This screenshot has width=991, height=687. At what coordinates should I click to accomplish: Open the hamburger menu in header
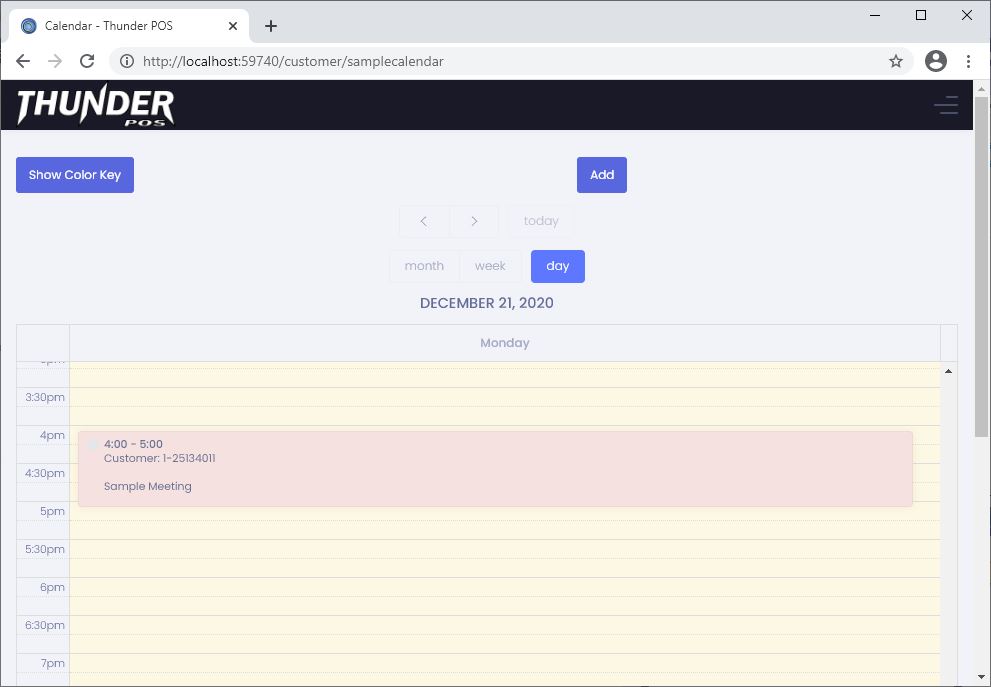[945, 105]
